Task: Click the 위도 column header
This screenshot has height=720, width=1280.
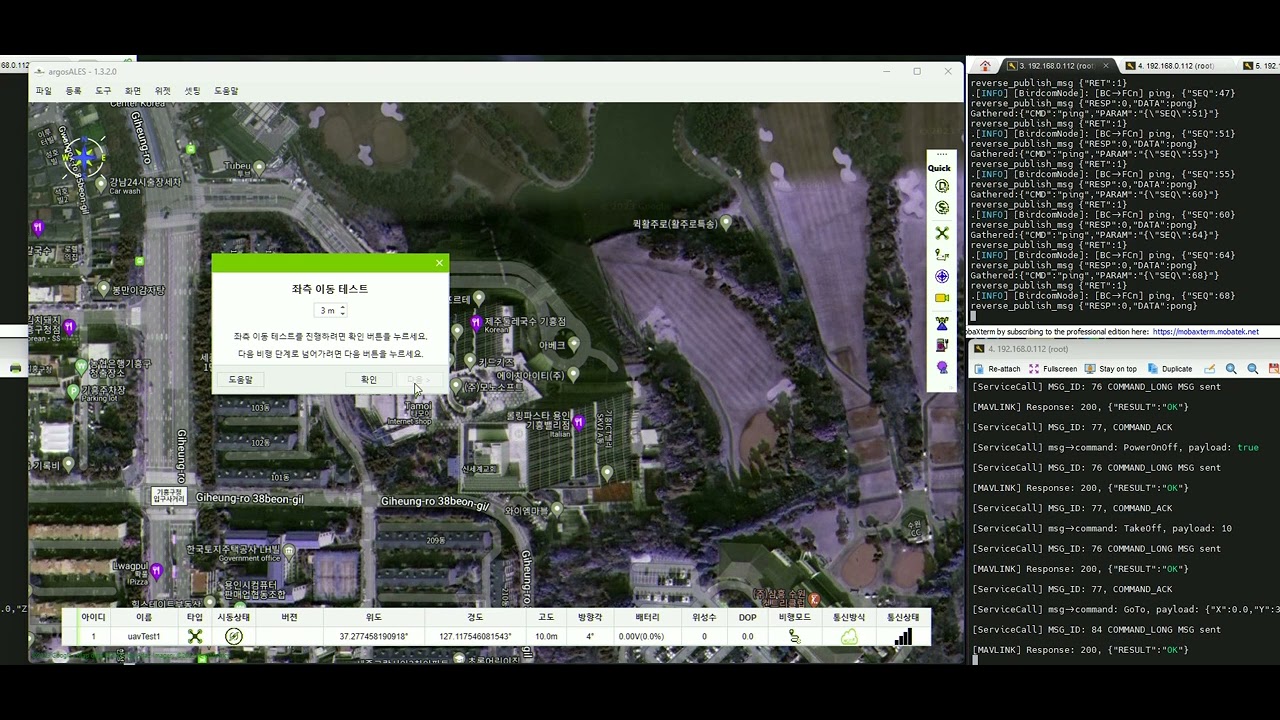Action: (373, 618)
